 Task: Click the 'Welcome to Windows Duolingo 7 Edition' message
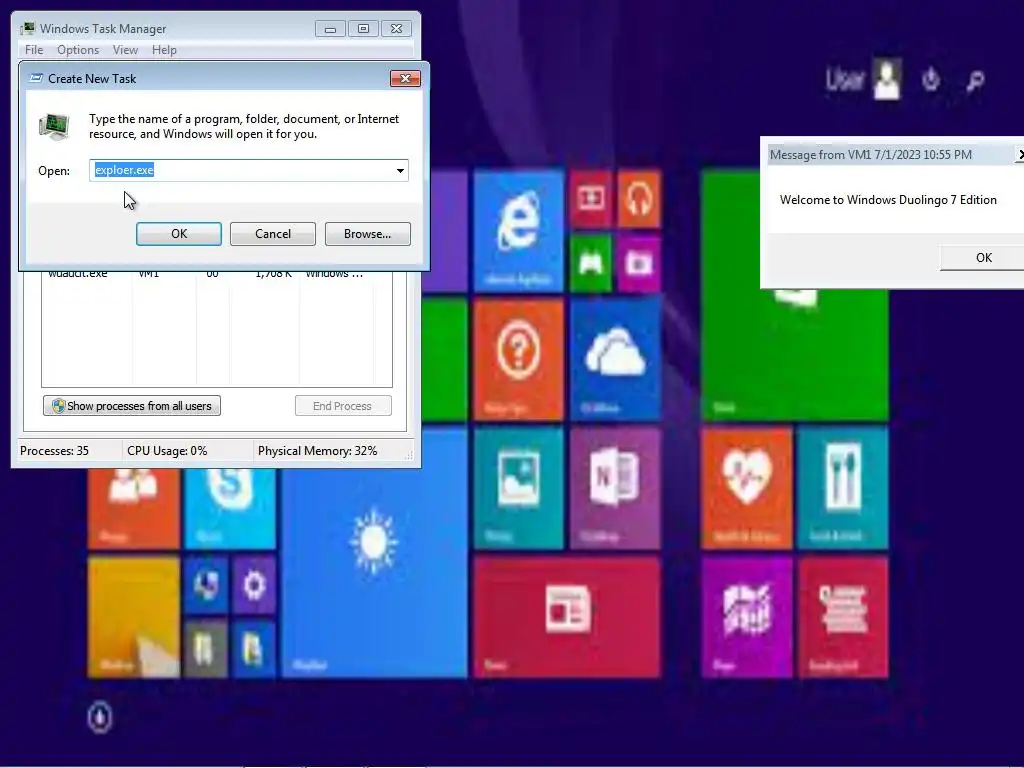click(888, 200)
